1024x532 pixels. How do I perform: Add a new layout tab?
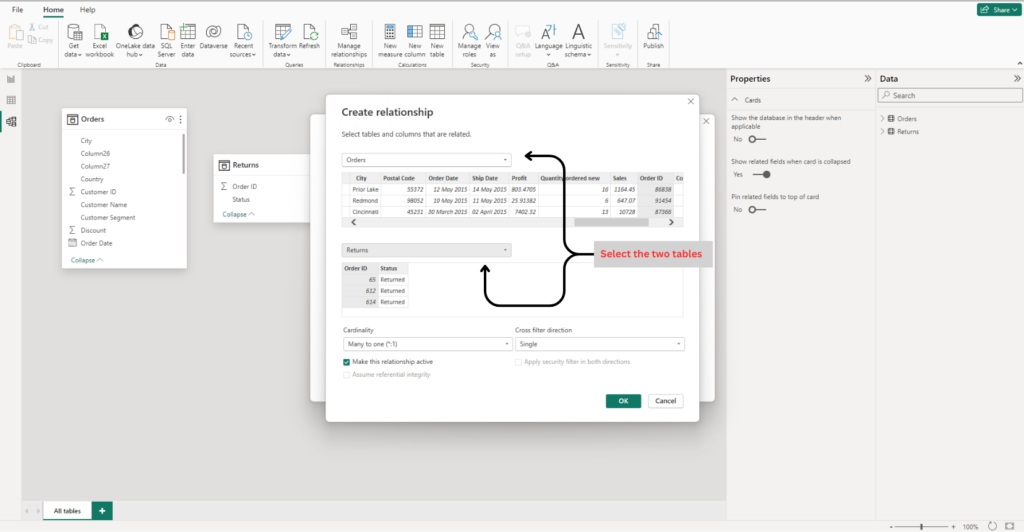[102, 510]
